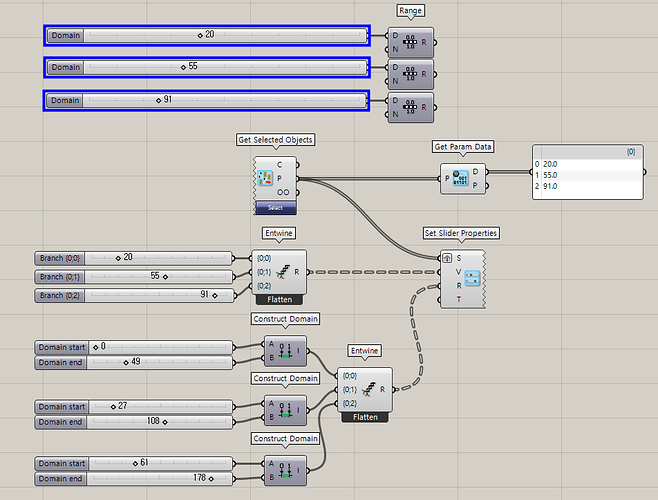Click the Get Selected Objects component icon
Screen dimensions: 658x500
pyautogui.click(x=264, y=178)
